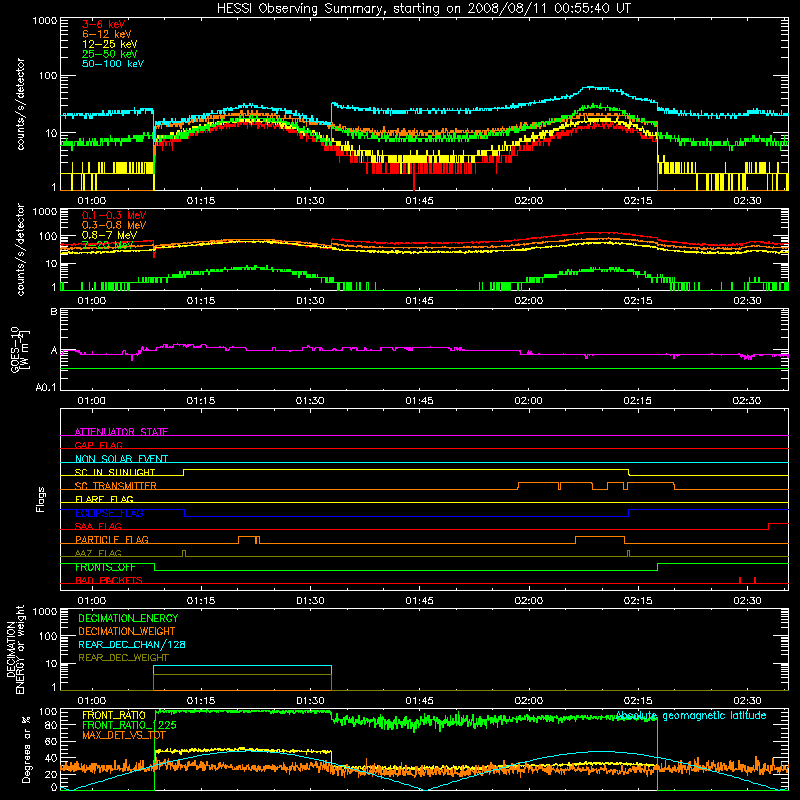Select the blue ECLIPSE_FLAG label
This screenshot has height=800, width=800.
tap(109, 513)
